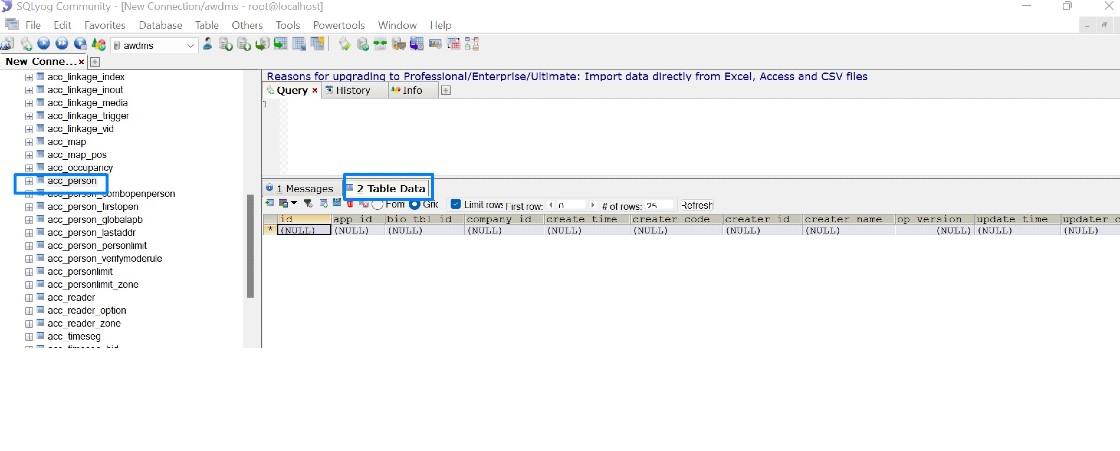1120x451 pixels.
Task: Open the Tools menu
Action: click(288, 25)
